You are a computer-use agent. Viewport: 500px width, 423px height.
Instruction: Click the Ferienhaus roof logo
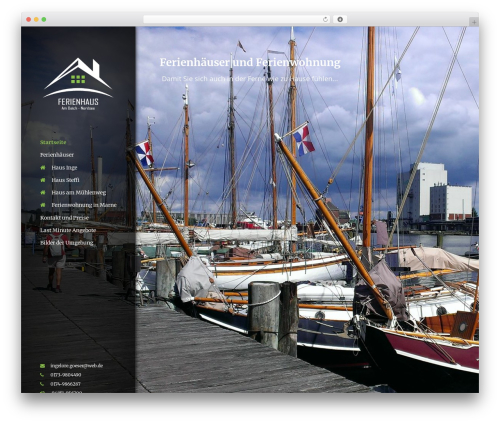[78, 84]
